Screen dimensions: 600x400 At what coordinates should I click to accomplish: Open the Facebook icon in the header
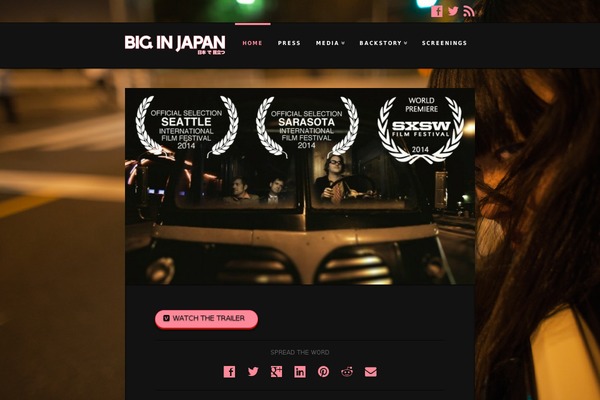coord(437,11)
